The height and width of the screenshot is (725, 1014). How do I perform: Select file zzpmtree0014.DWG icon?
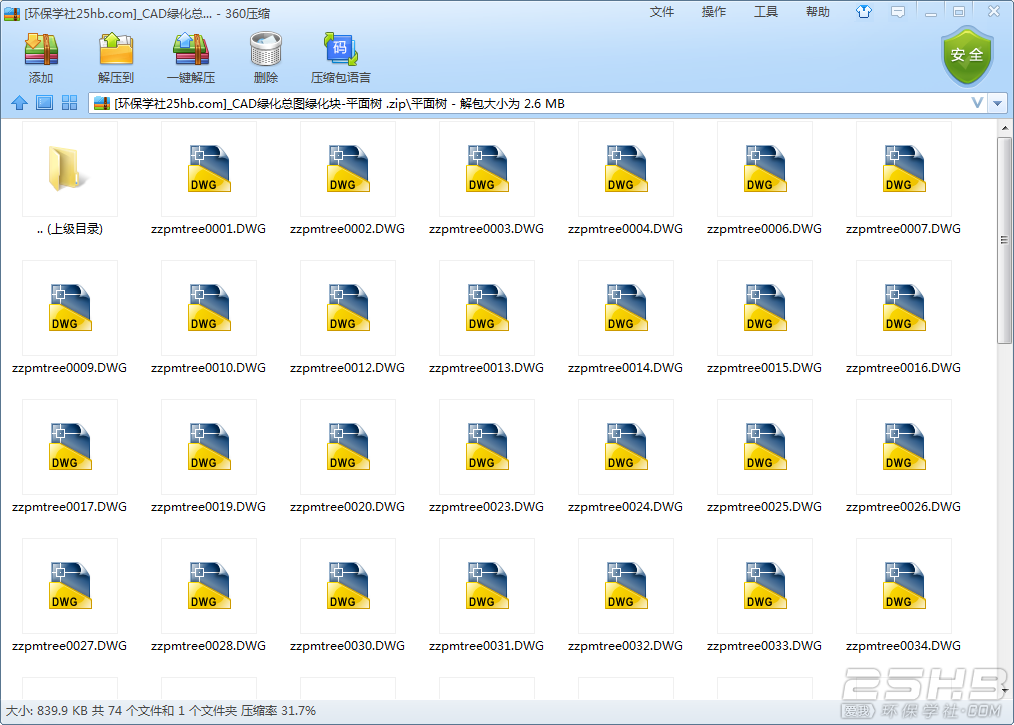click(x=625, y=308)
